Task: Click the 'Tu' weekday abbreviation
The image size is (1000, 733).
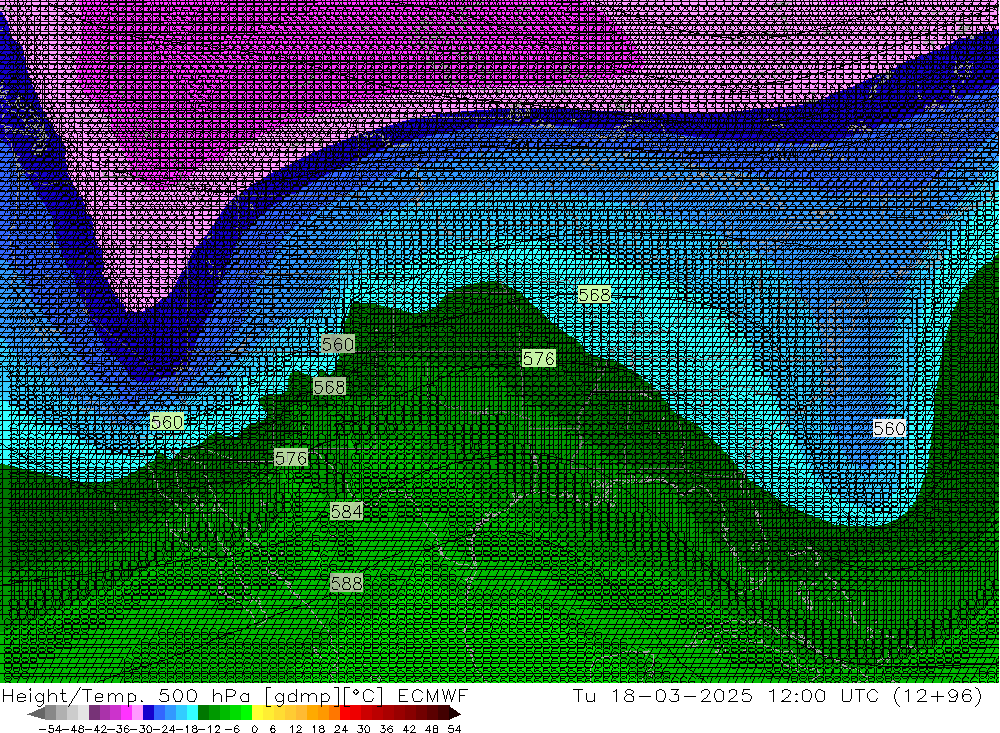Action: [x=584, y=695]
